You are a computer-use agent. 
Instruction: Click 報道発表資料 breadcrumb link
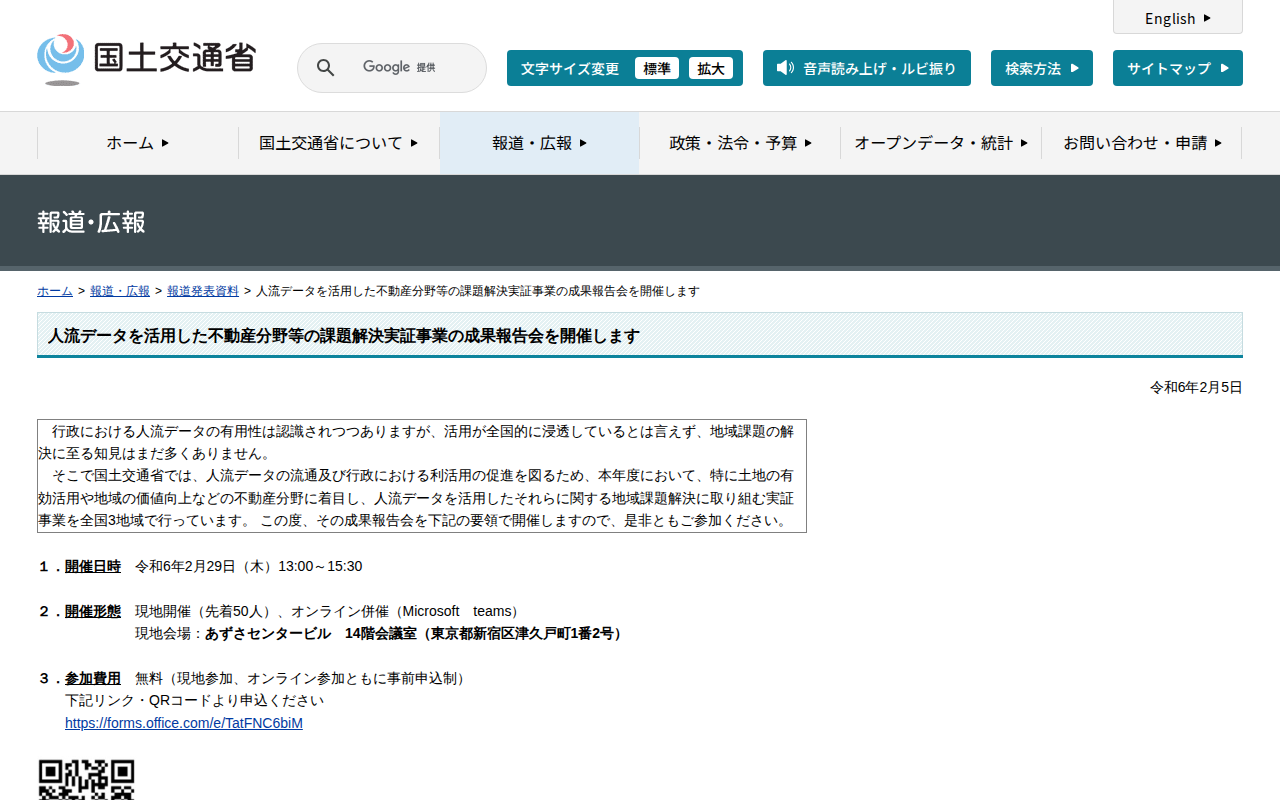(x=203, y=291)
